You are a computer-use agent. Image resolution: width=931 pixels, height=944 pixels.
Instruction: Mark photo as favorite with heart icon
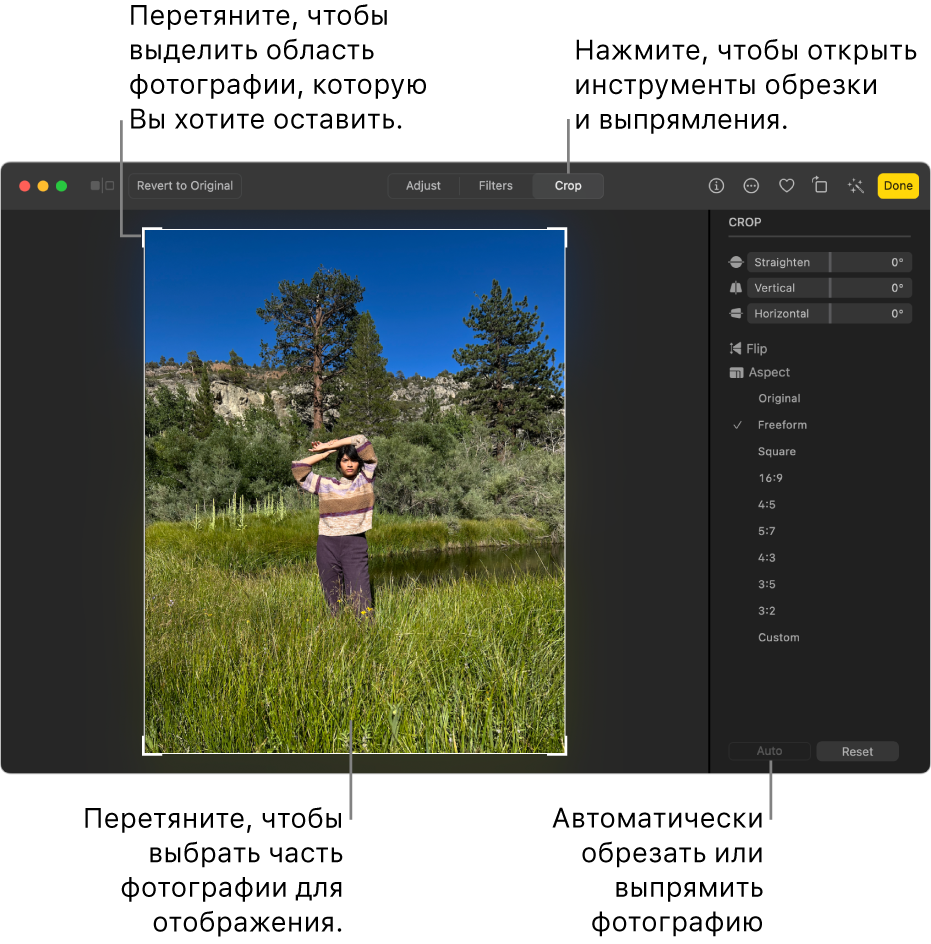(x=786, y=186)
